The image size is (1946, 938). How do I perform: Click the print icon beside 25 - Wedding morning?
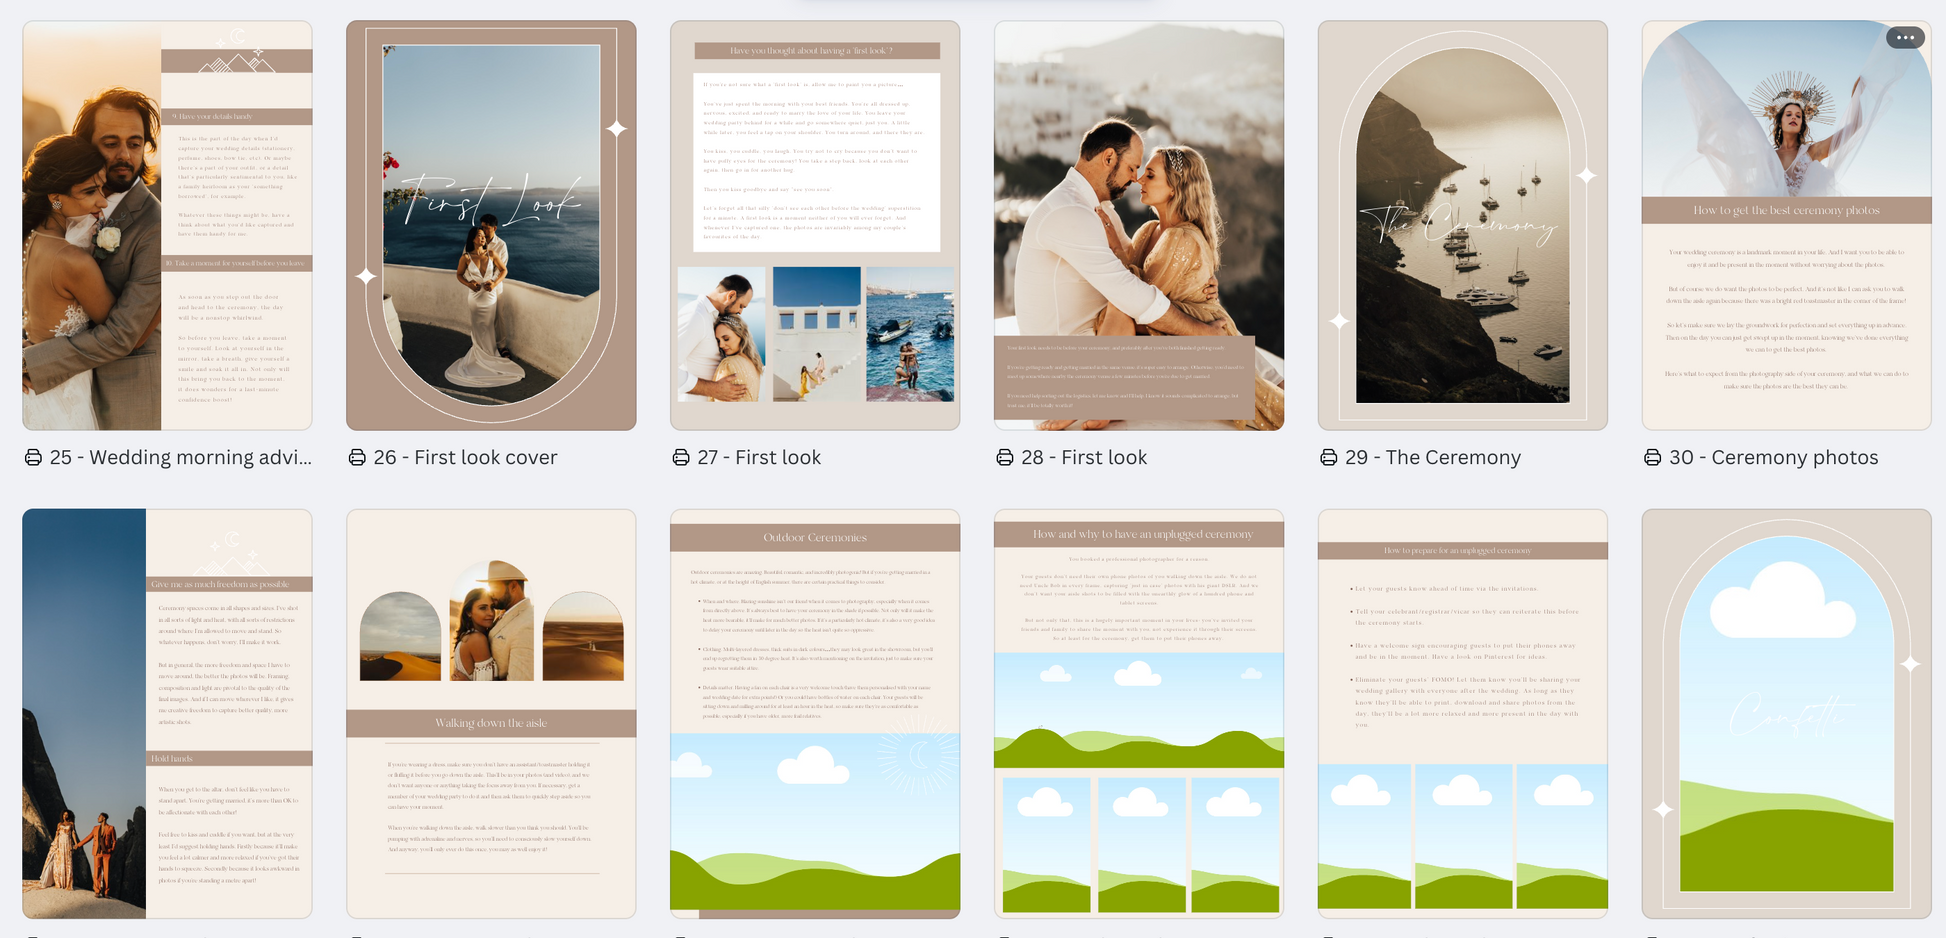[33, 457]
